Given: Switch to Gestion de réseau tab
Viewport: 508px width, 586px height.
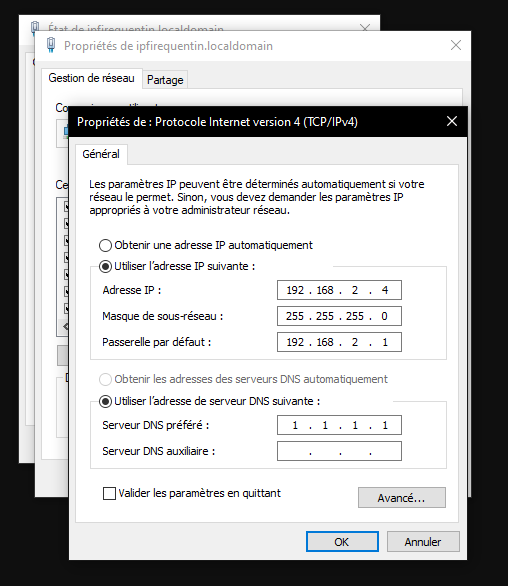Looking at the screenshot, I should [92, 78].
